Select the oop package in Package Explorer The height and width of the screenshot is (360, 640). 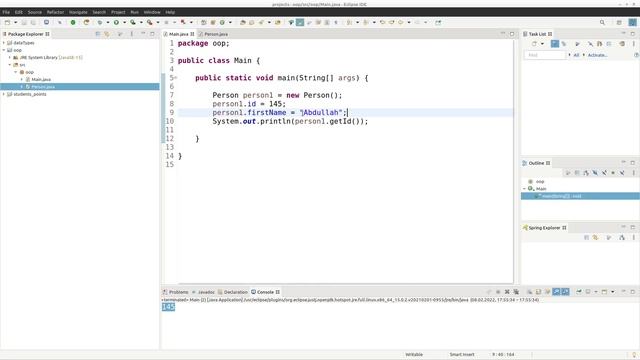click(x=29, y=72)
